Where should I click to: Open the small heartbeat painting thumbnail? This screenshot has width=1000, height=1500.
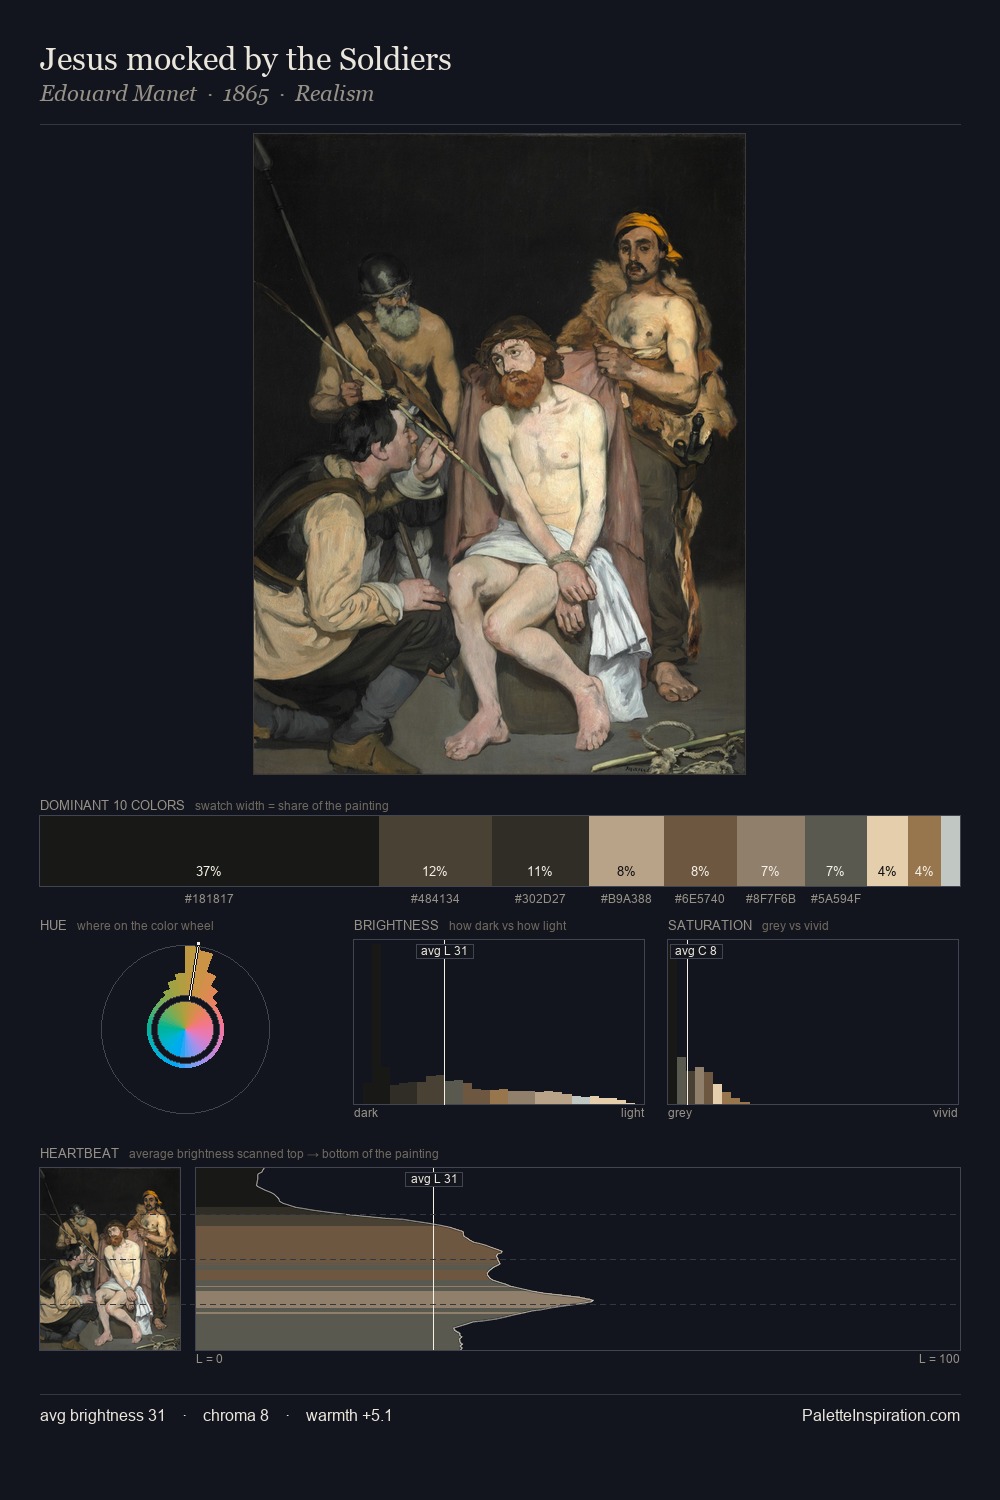pos(110,1259)
